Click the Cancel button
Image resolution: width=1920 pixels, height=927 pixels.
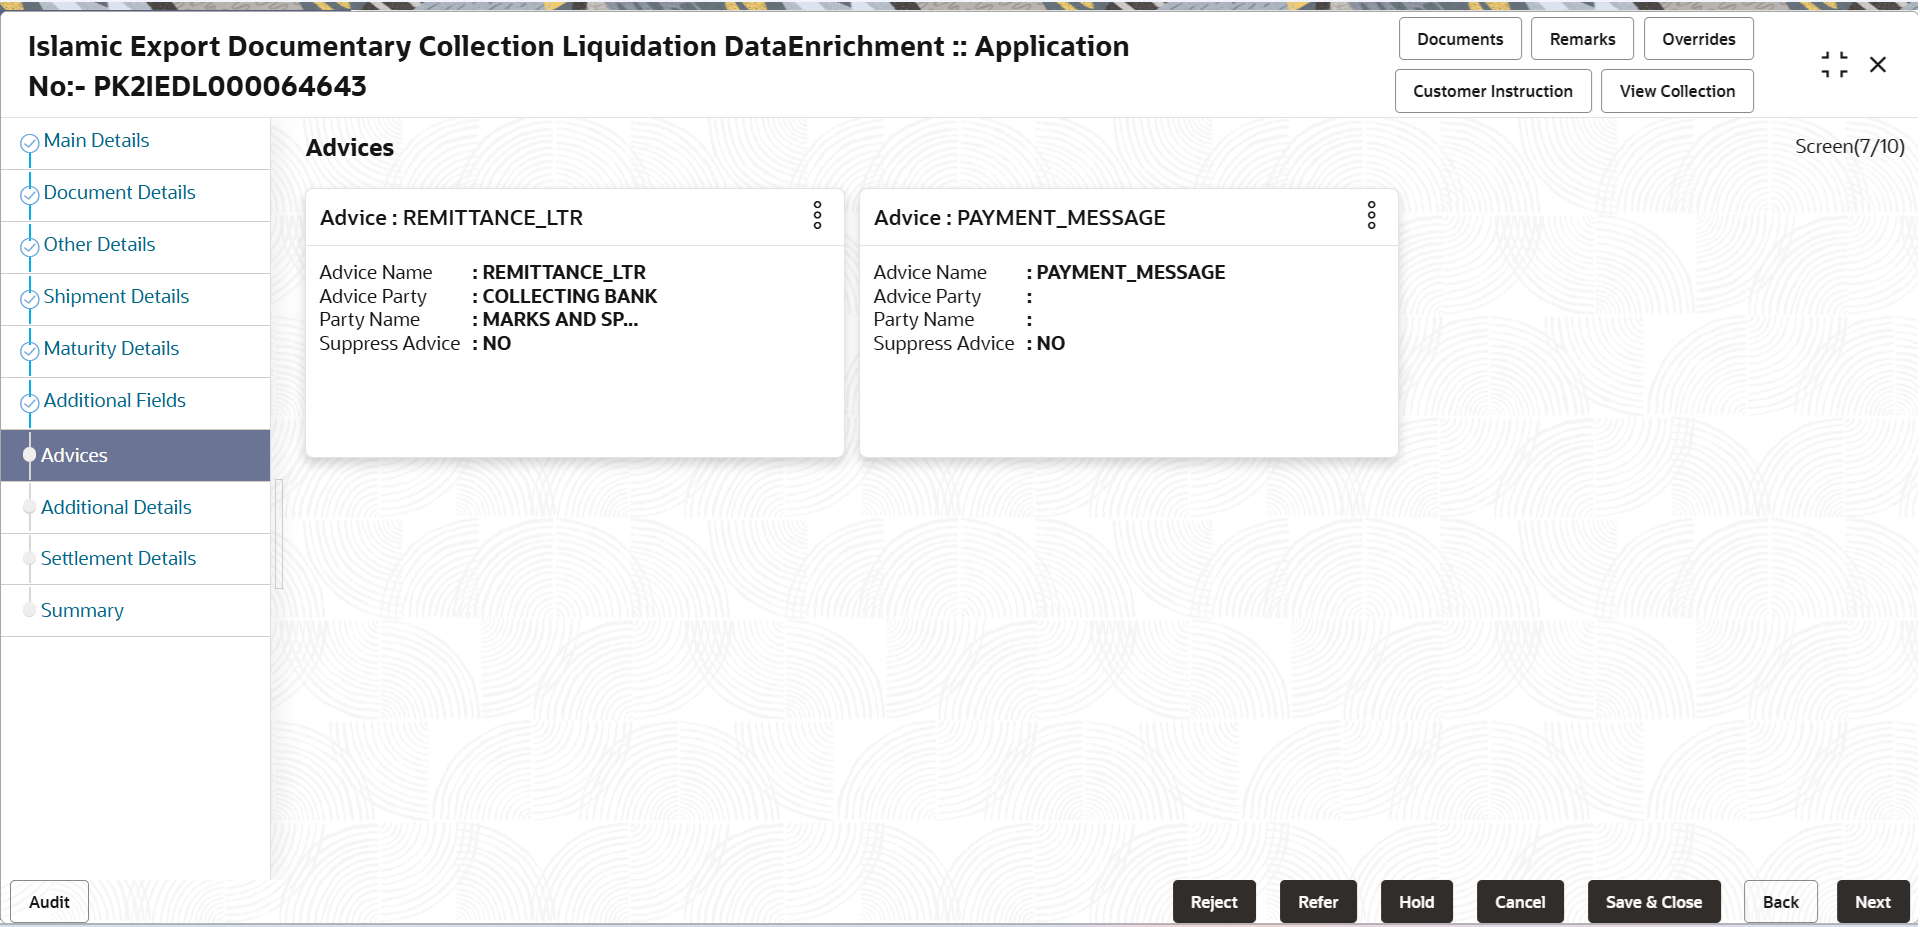coord(1520,902)
